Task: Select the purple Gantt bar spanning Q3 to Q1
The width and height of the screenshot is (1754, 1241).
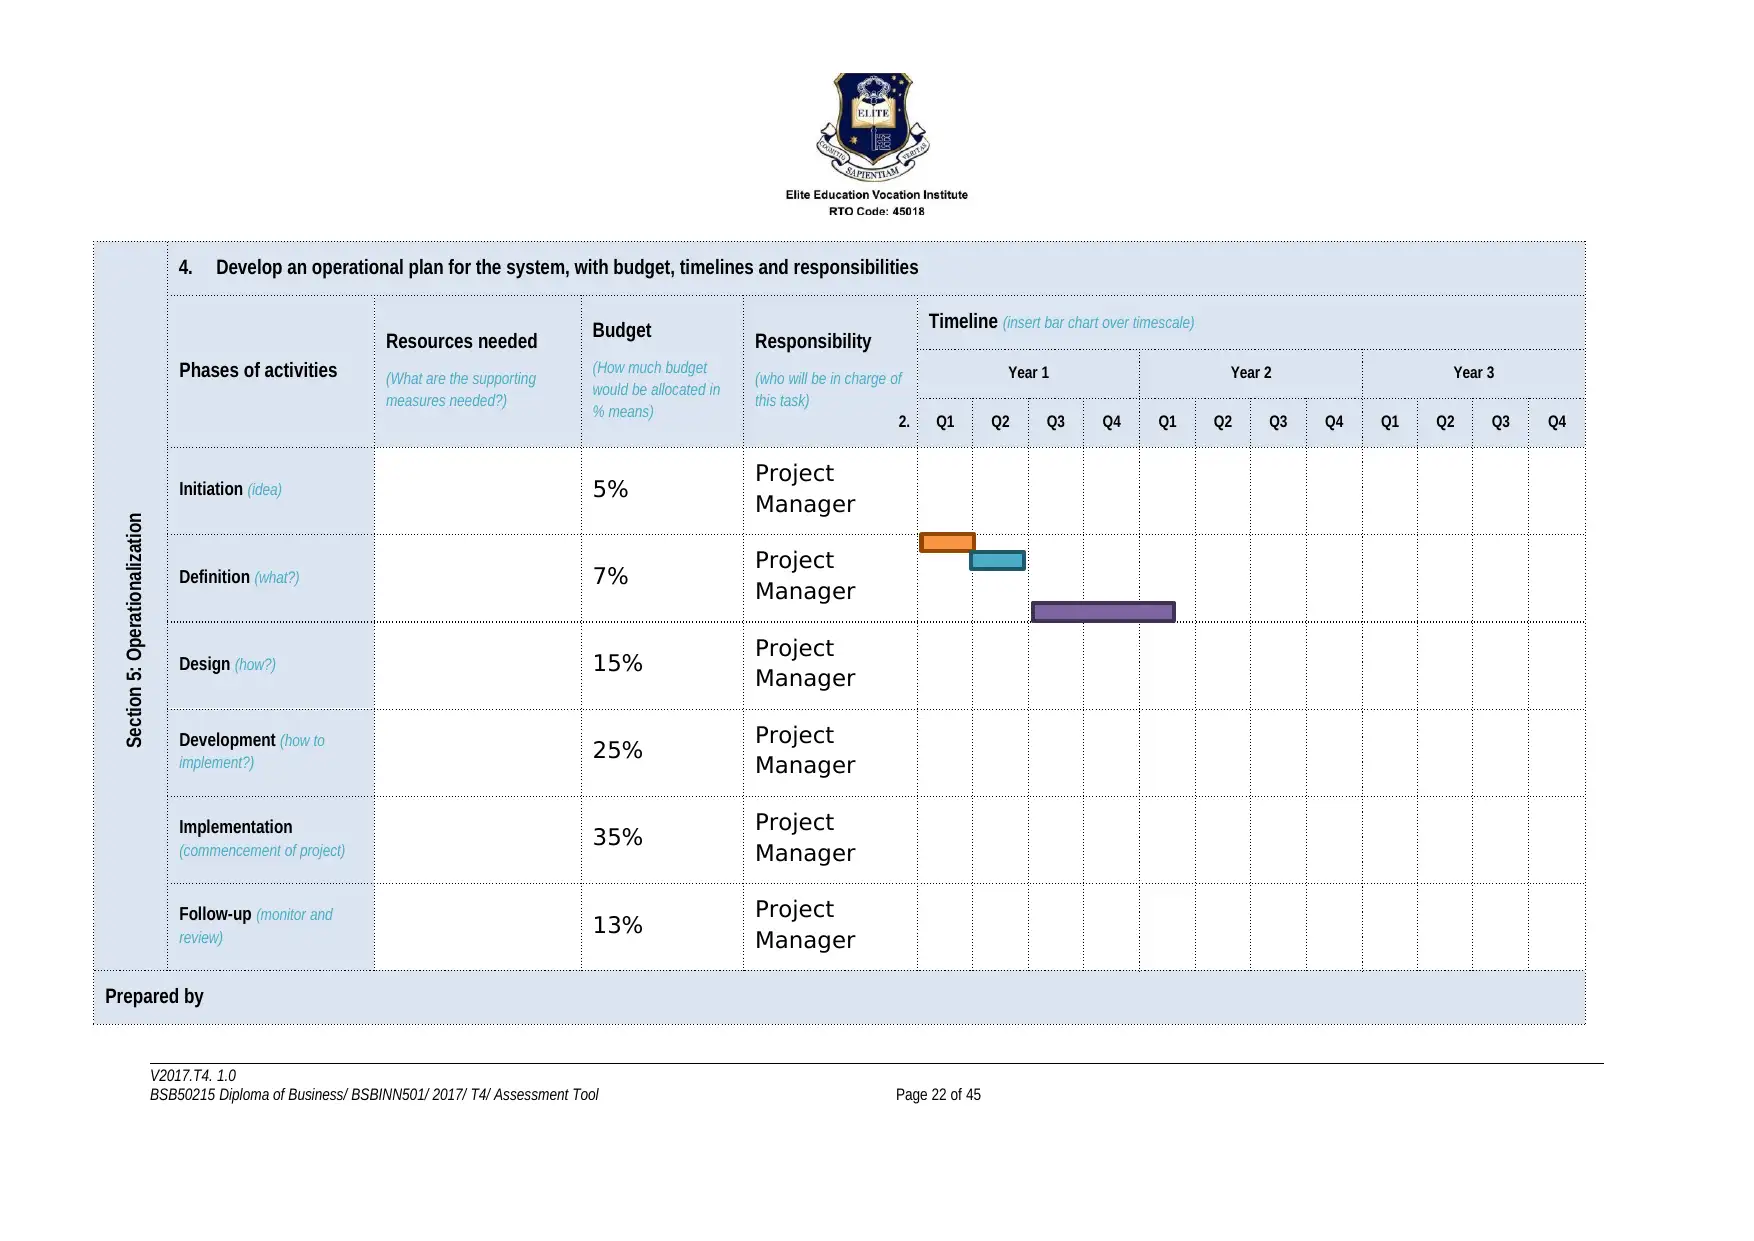Action: point(1103,611)
